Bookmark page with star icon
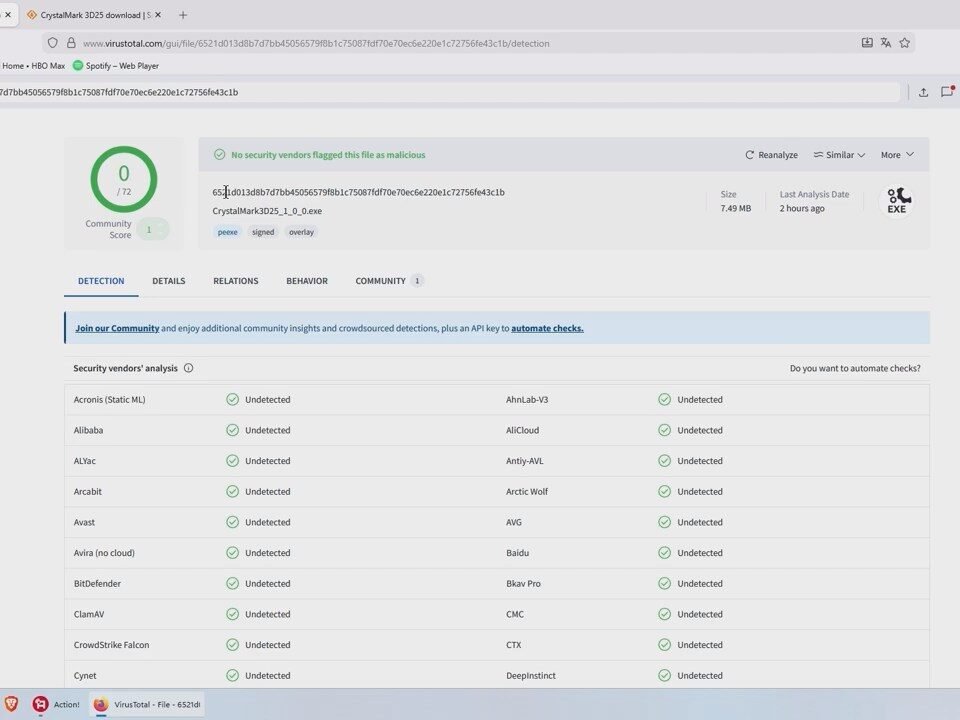Image resolution: width=960 pixels, height=720 pixels. click(x=904, y=43)
